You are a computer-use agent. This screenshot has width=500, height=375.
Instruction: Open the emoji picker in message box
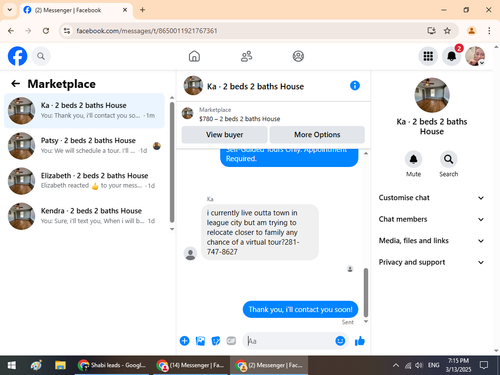tap(340, 341)
